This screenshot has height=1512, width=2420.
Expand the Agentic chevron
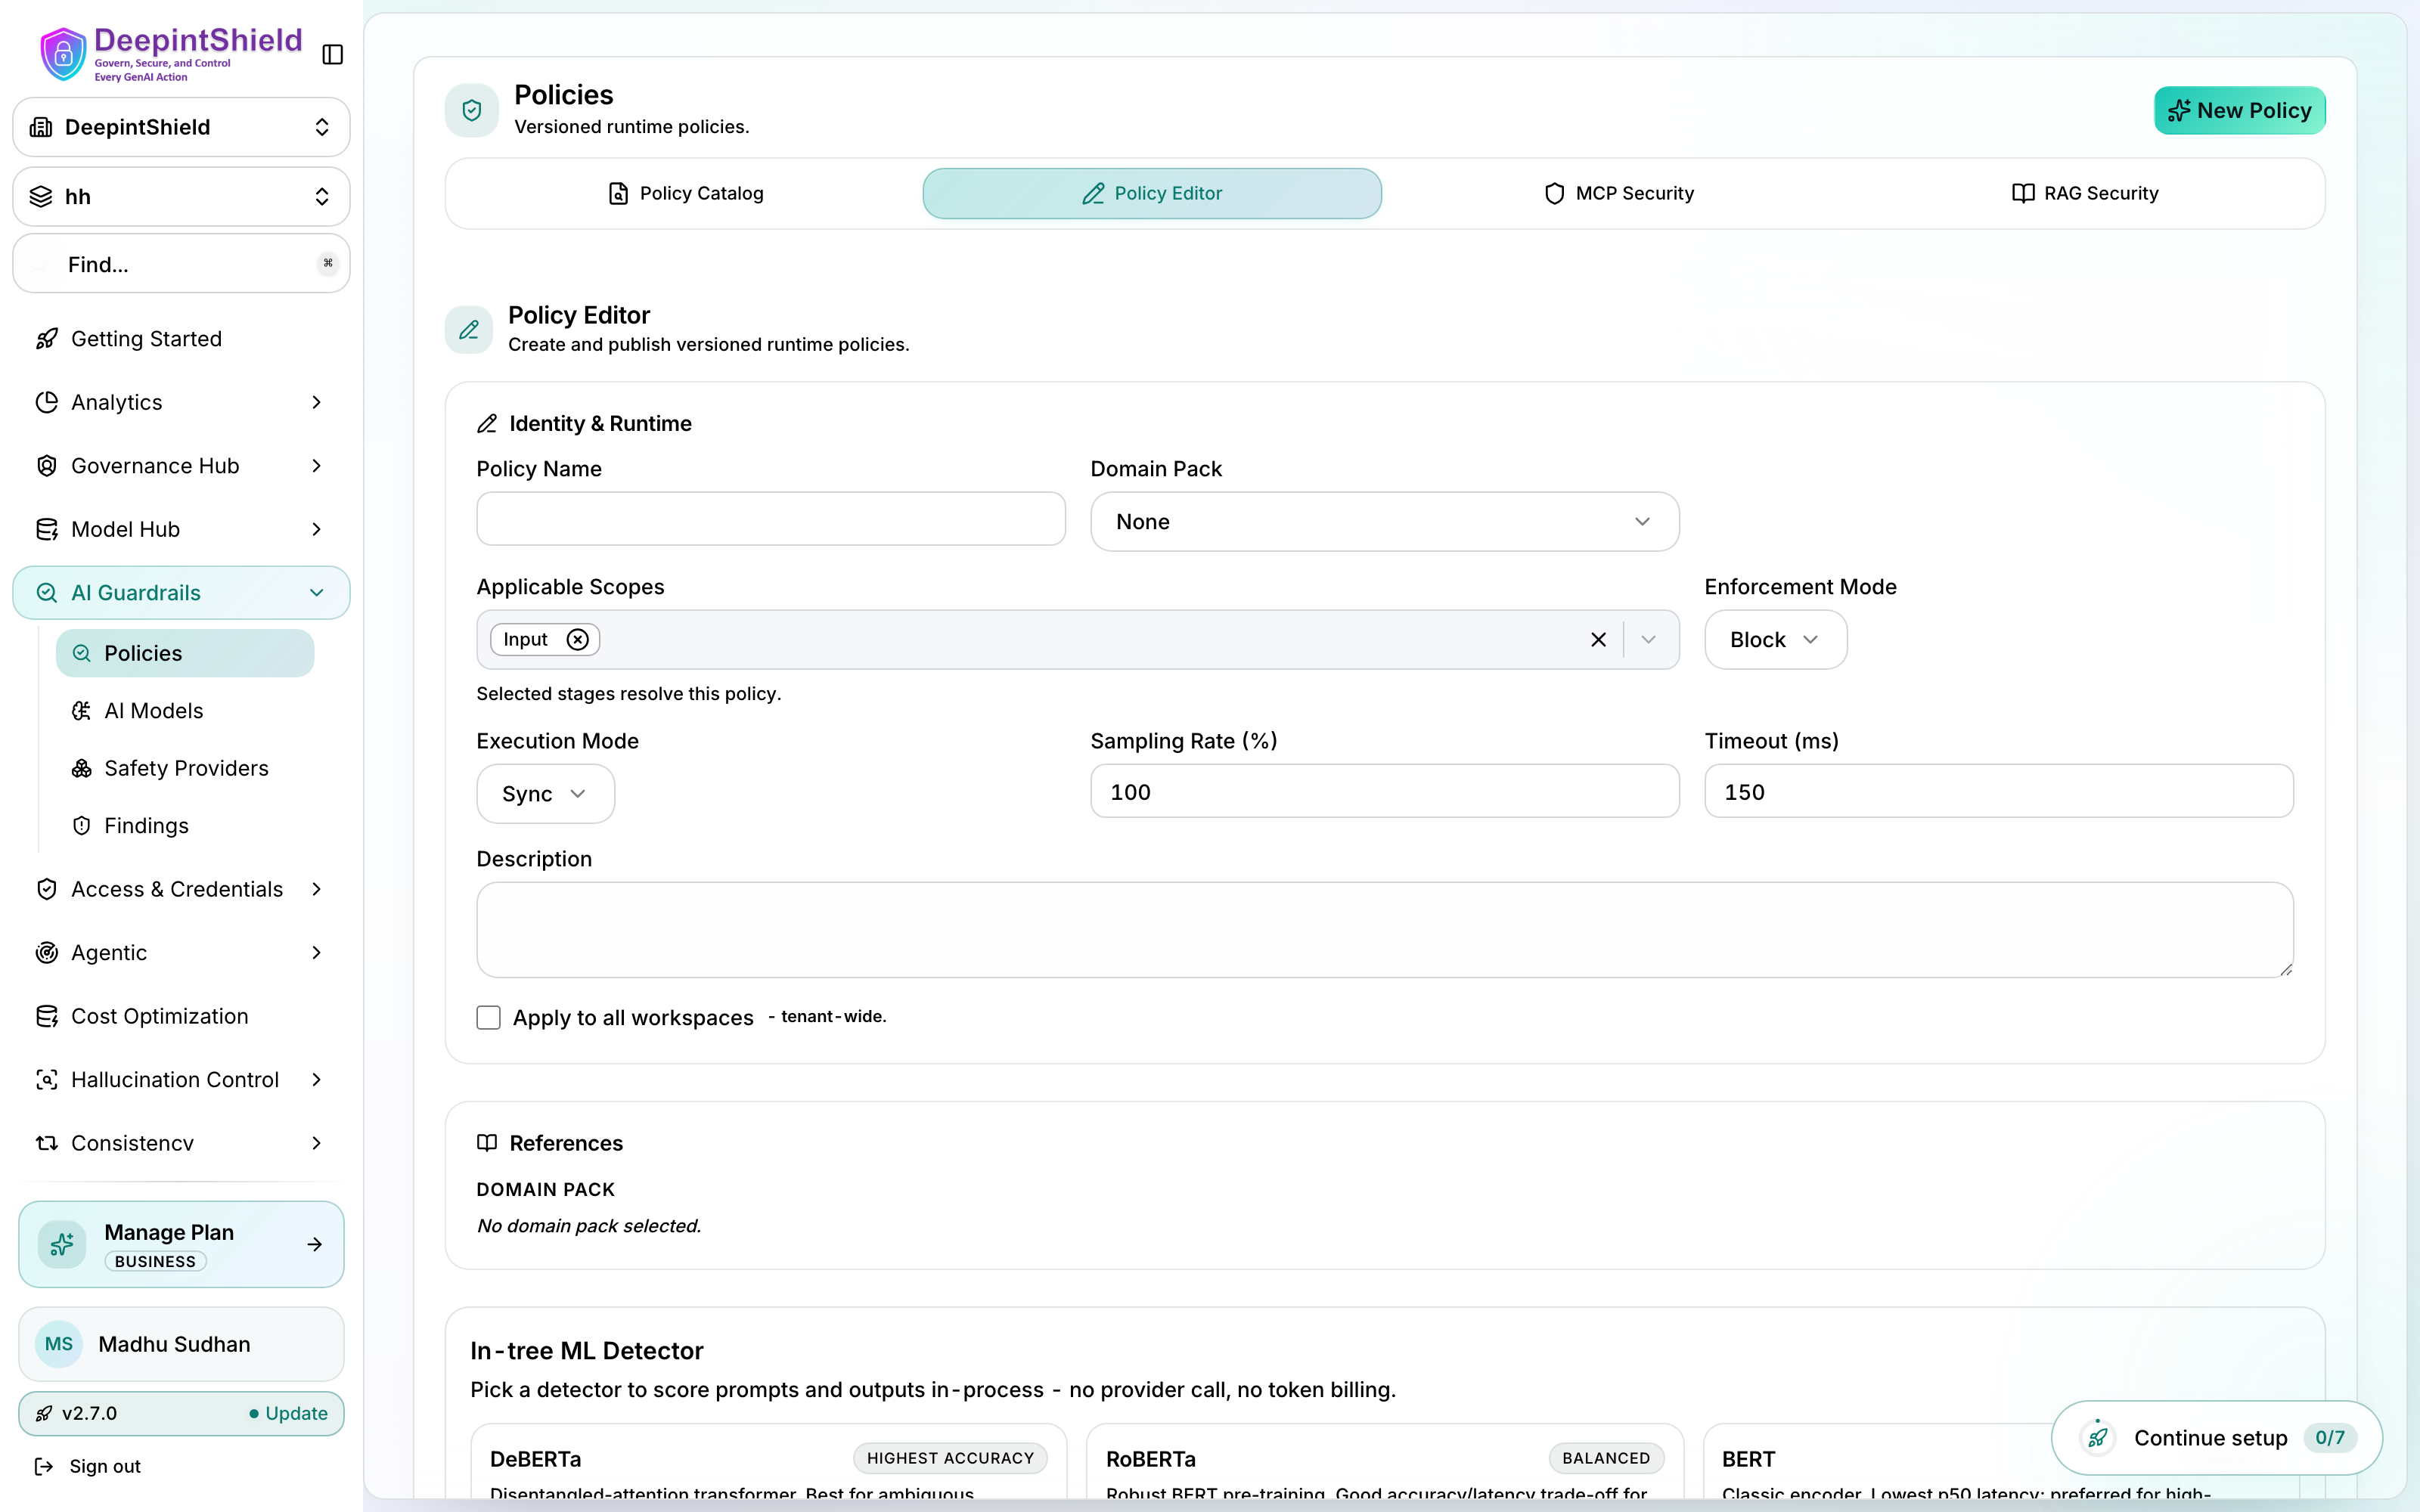pyautogui.click(x=317, y=953)
